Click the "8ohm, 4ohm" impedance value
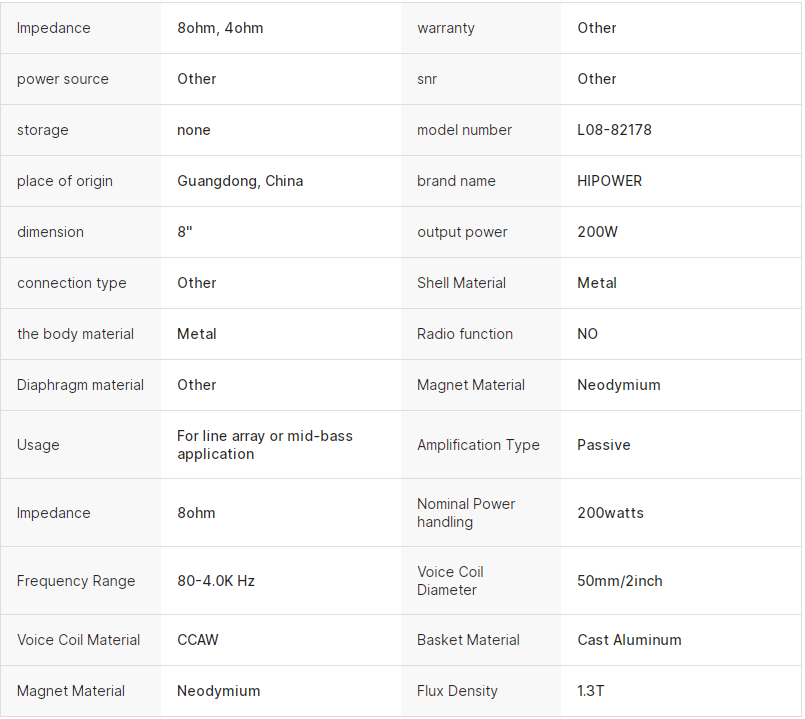The image size is (805, 719). coord(220,28)
